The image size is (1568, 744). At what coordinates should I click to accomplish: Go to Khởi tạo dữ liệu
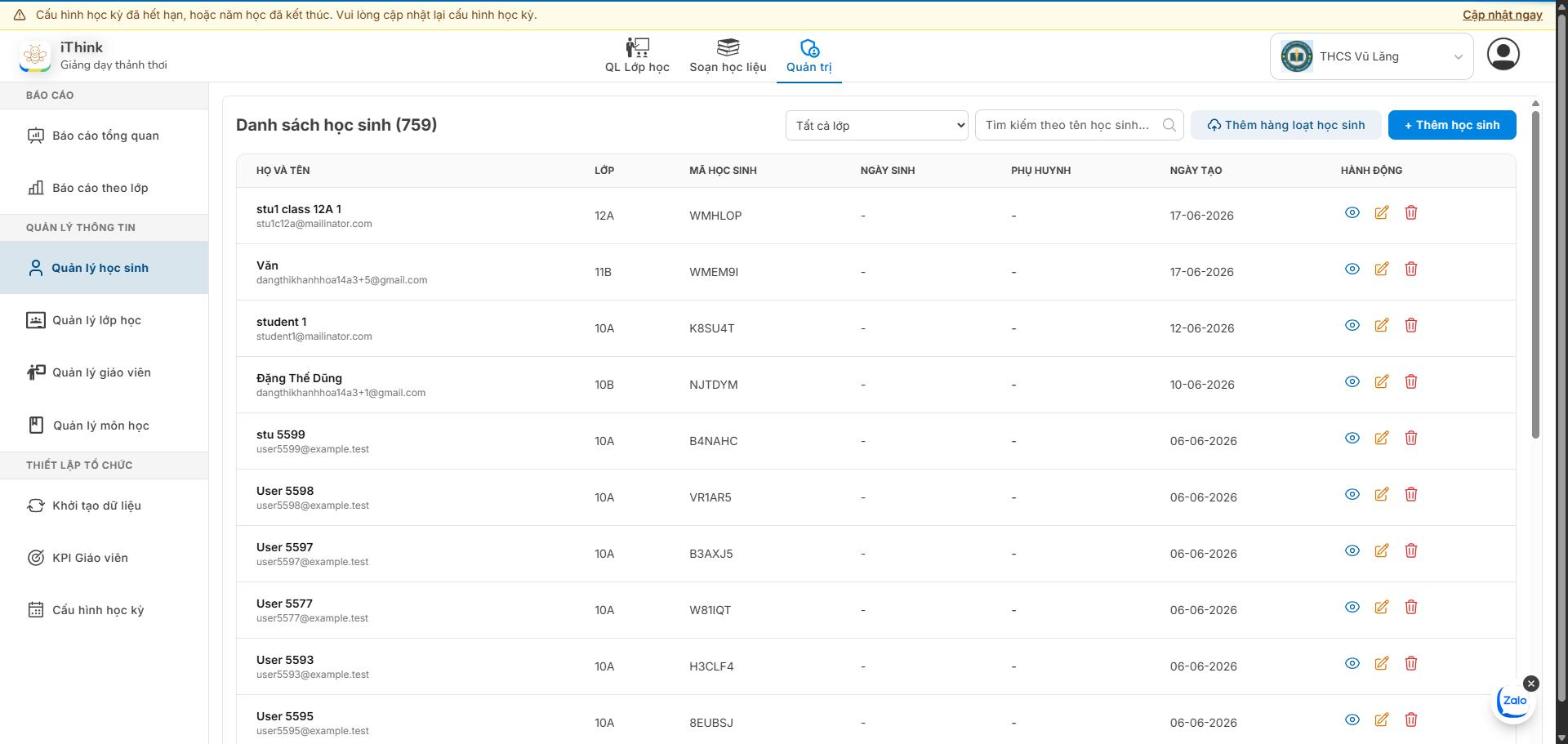tap(104, 506)
